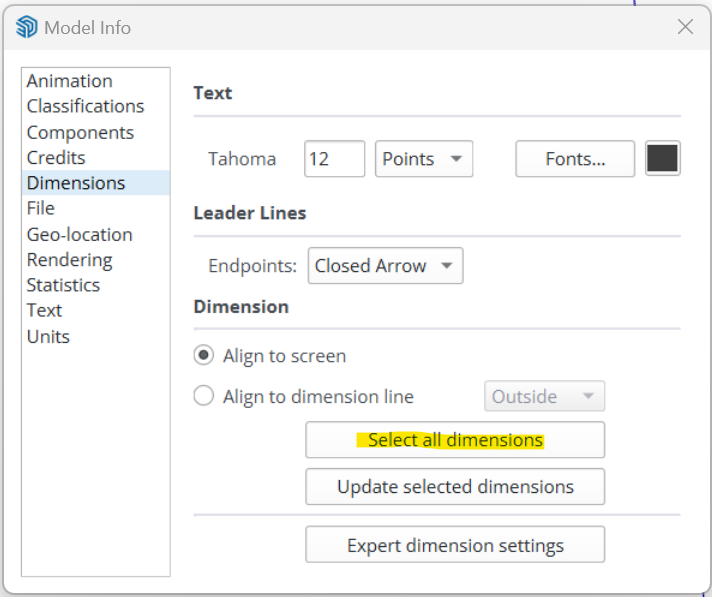Open the Points font size units dropdown
This screenshot has height=597, width=712.
click(x=424, y=158)
